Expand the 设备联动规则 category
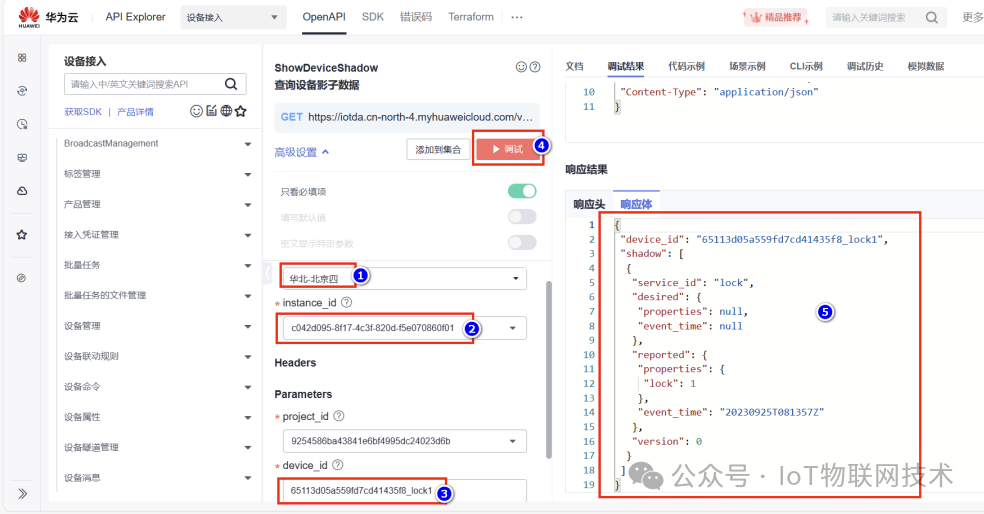This screenshot has width=984, height=514. 156,356
